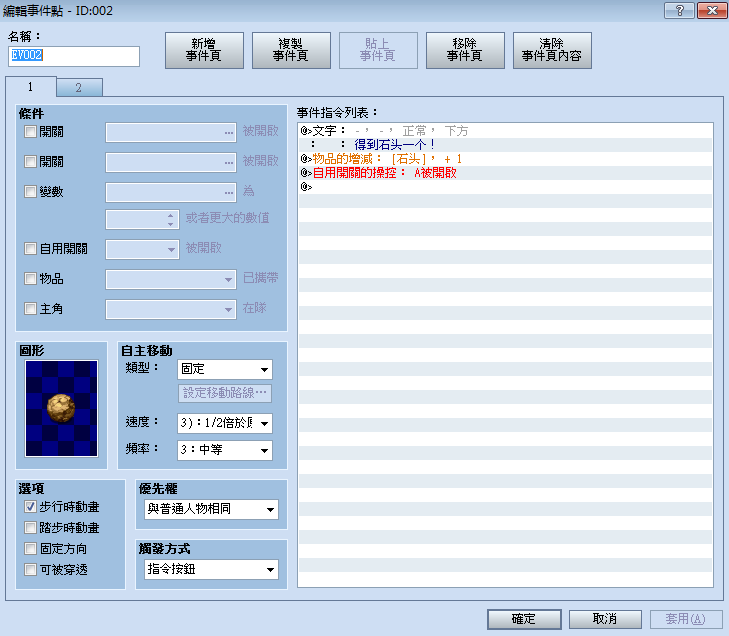Viewport: 729px width, 636px height.
Task: Open the help question mark button
Action: (679, 10)
